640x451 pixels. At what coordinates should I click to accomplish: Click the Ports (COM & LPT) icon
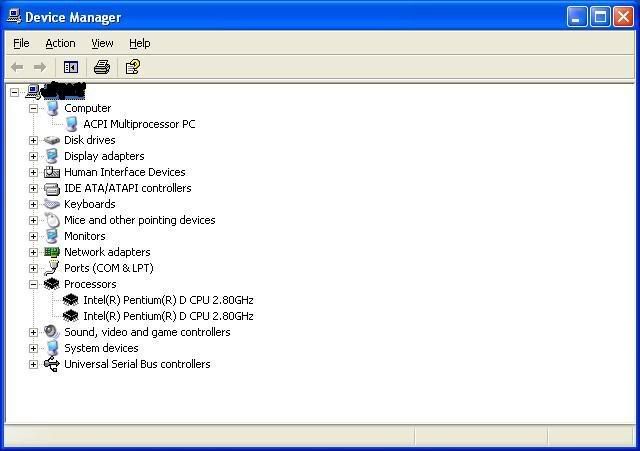tap(52, 268)
